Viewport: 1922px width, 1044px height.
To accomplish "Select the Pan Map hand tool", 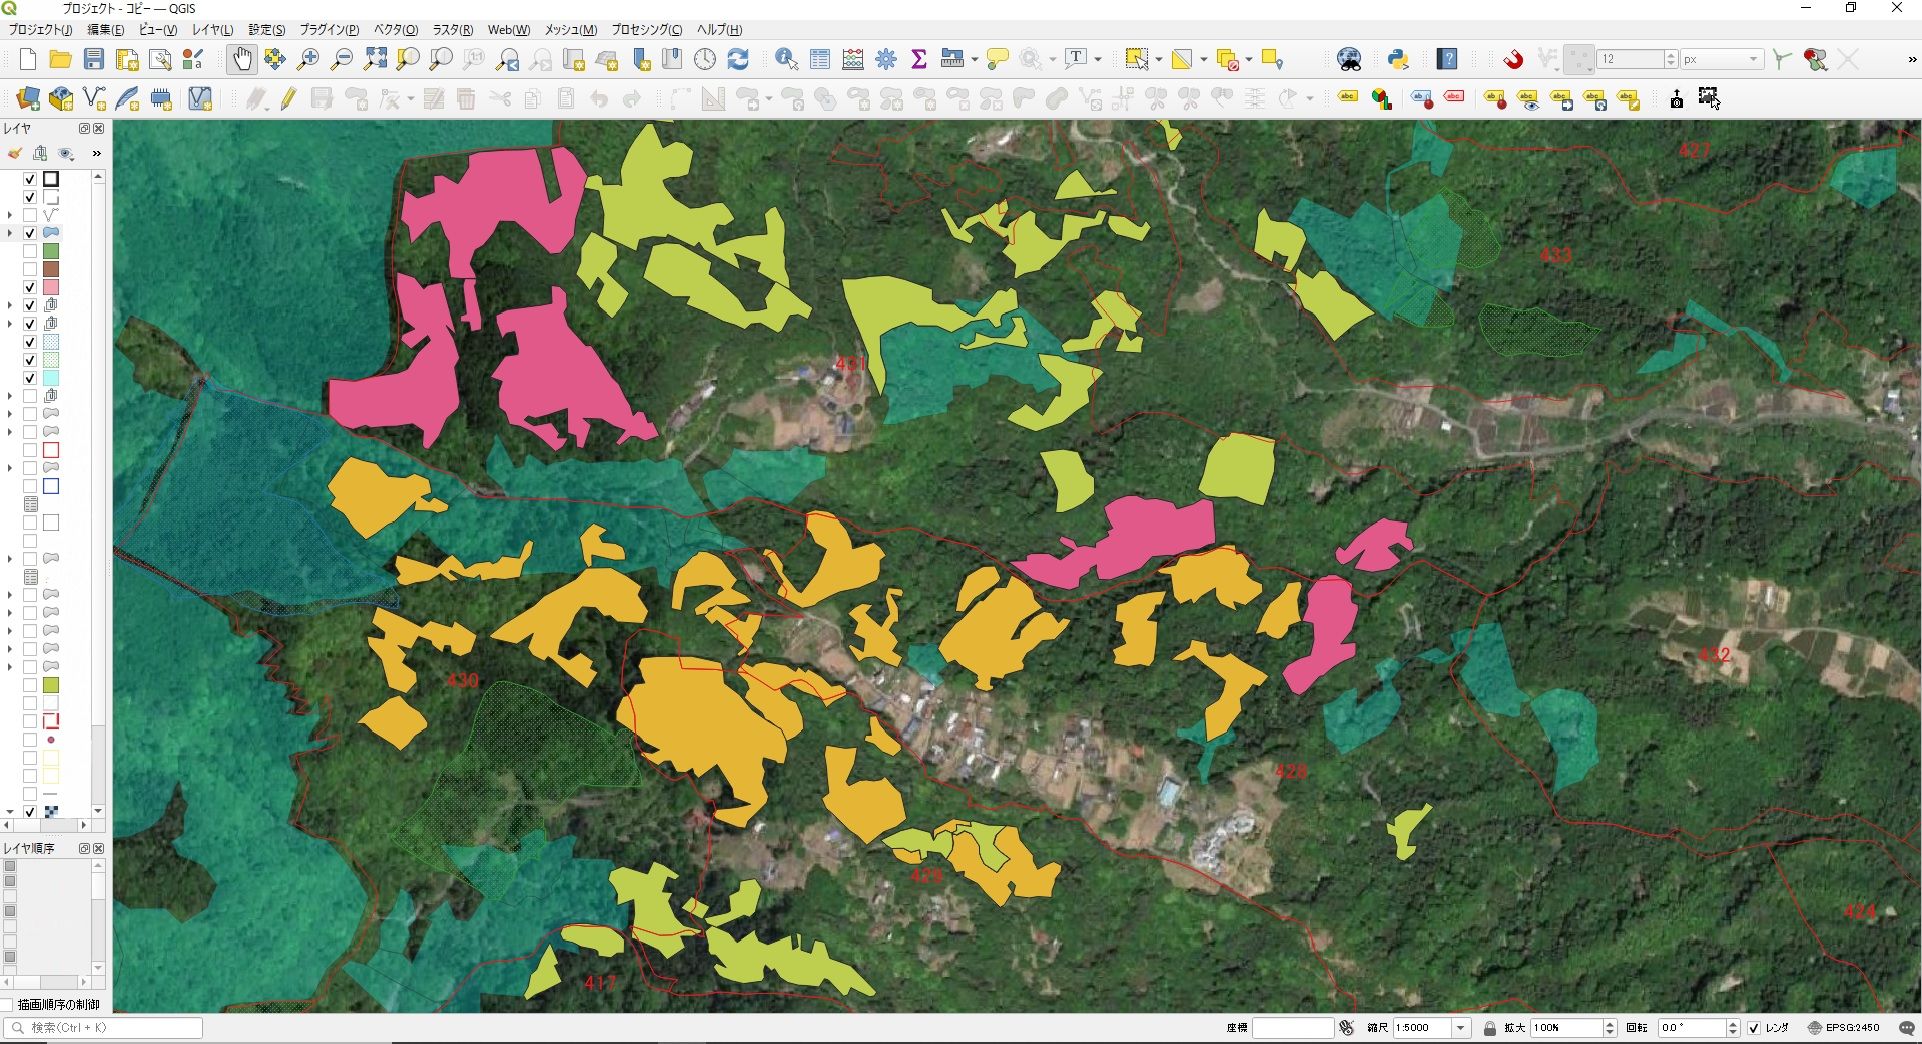I will pyautogui.click(x=242, y=60).
